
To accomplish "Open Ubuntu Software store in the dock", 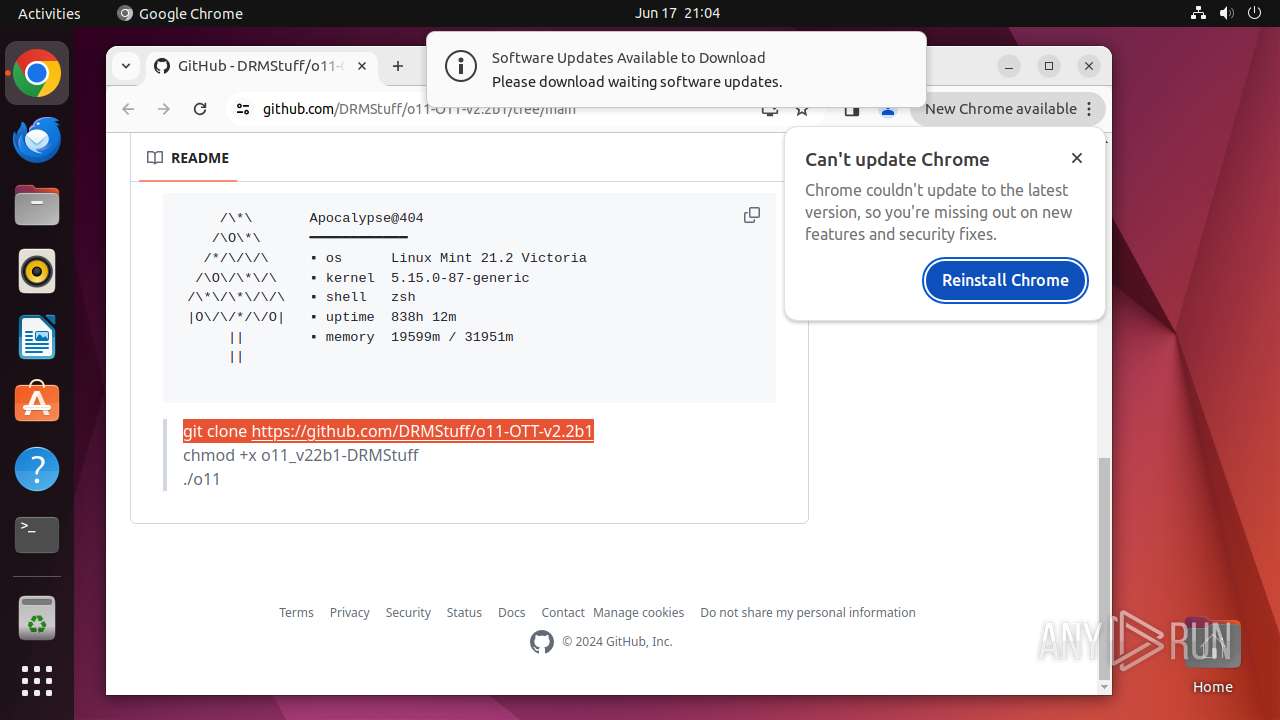I will [37, 403].
